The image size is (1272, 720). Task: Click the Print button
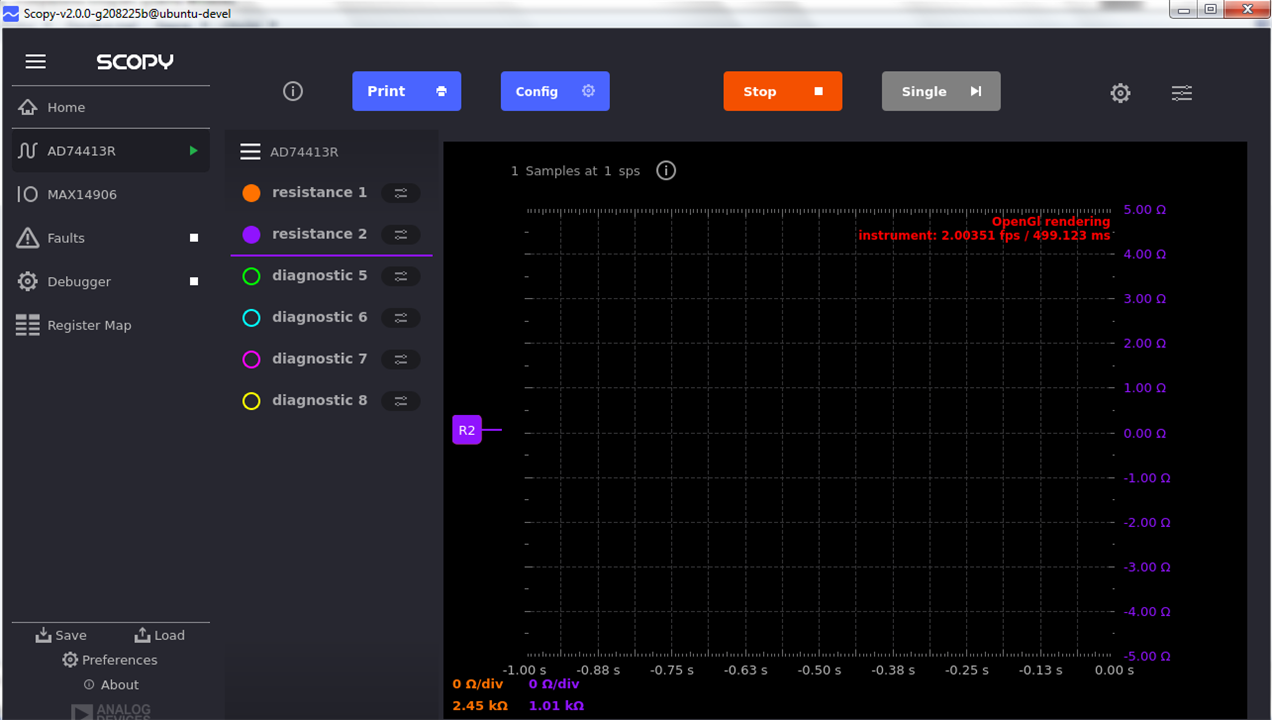click(x=406, y=91)
